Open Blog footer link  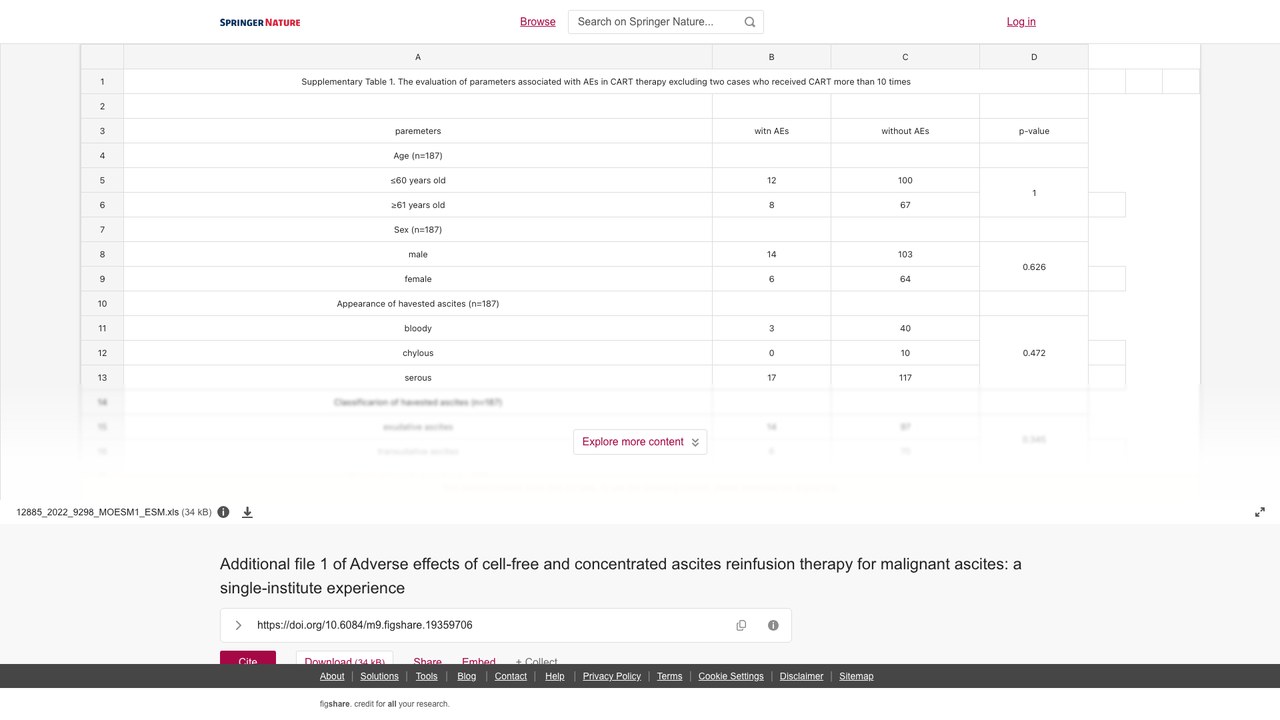click(x=467, y=676)
